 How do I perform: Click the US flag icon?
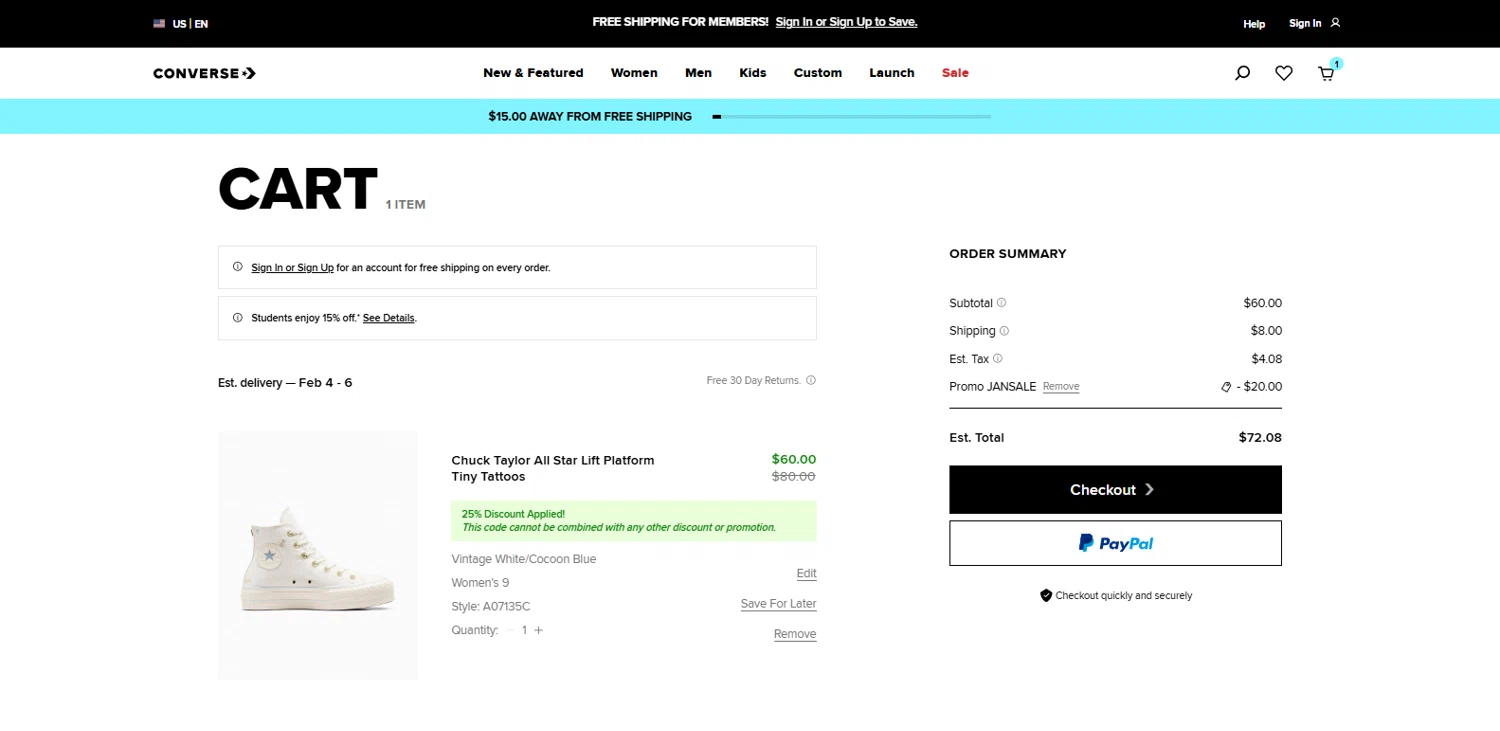pyautogui.click(x=159, y=23)
